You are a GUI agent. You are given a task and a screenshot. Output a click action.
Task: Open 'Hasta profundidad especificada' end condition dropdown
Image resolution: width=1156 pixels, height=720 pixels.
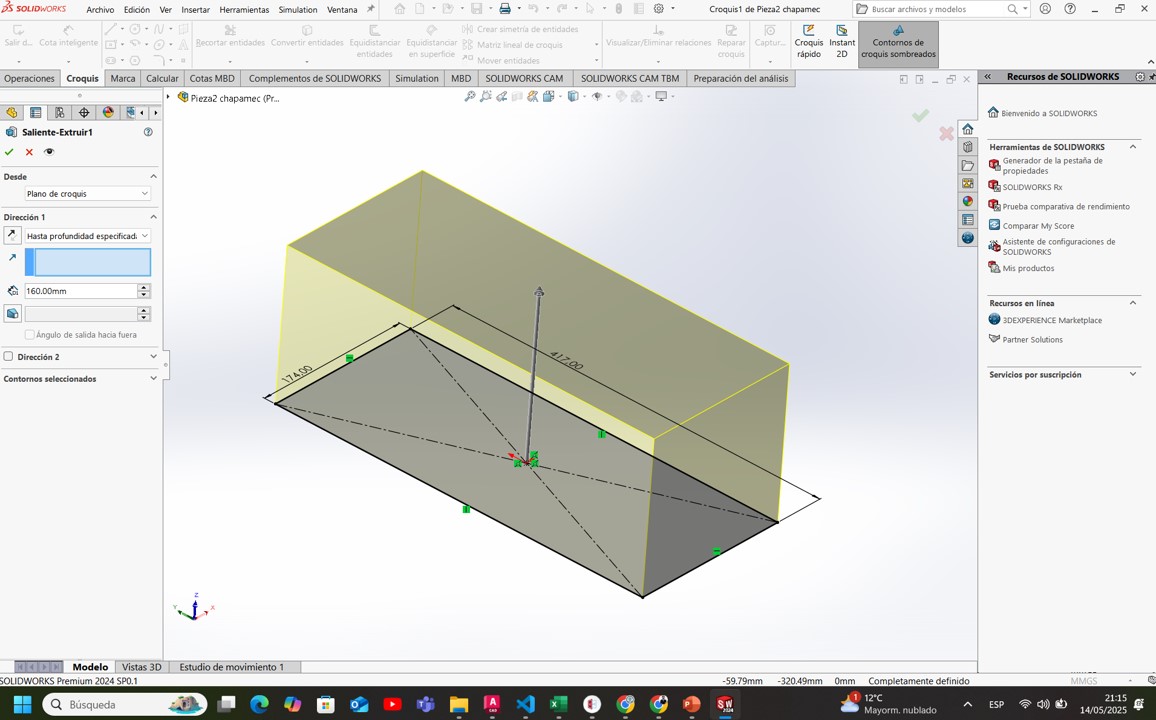pyautogui.click(x=87, y=236)
